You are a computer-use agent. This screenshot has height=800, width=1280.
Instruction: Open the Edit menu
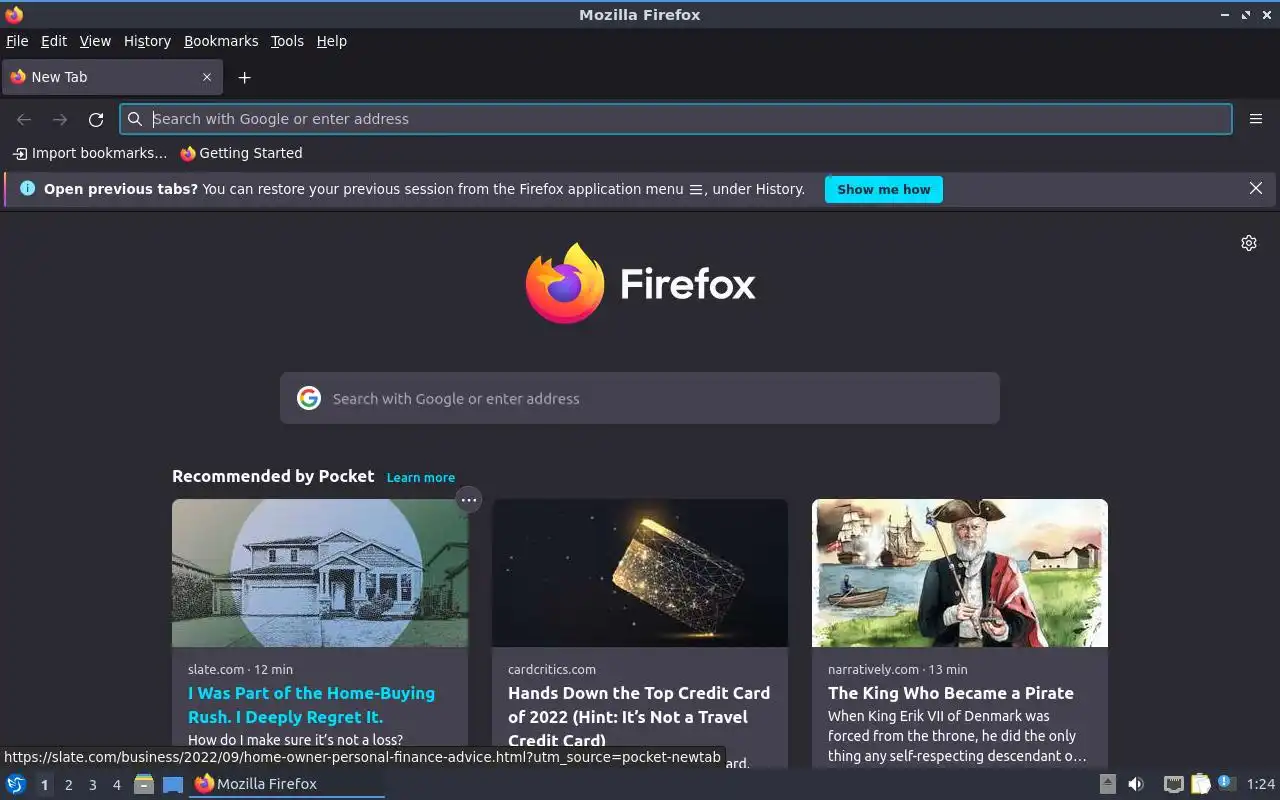tap(54, 41)
